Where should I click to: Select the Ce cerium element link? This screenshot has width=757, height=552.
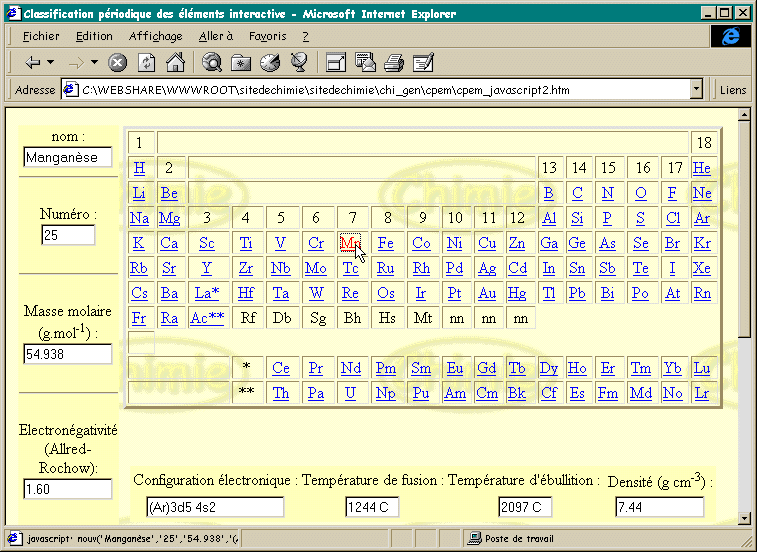280,368
